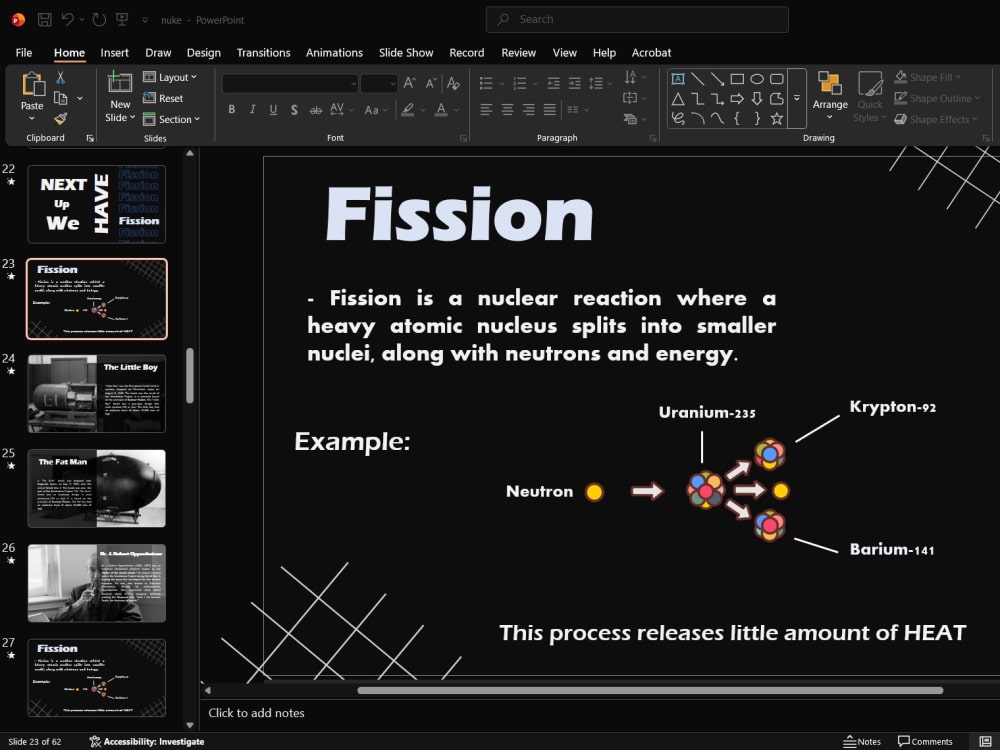1000x750 pixels.
Task: Click the text highlight color pen
Action: pos(408,110)
